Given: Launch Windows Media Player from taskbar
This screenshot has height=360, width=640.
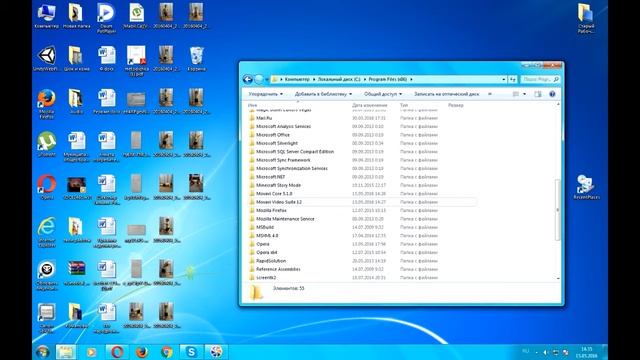Looking at the screenshot, I should [91, 351].
